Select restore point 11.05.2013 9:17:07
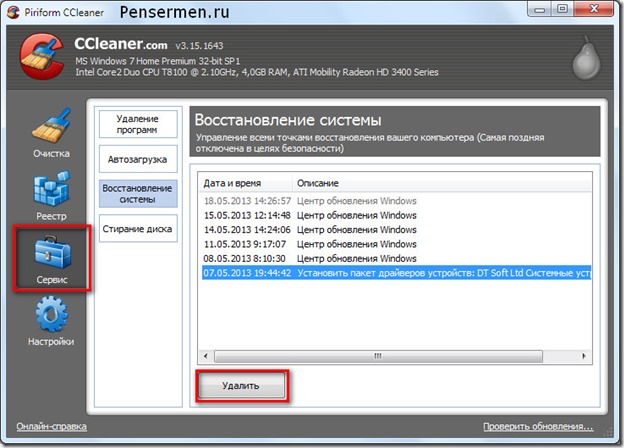Image resolution: width=624 pixels, height=448 pixels. [396, 244]
